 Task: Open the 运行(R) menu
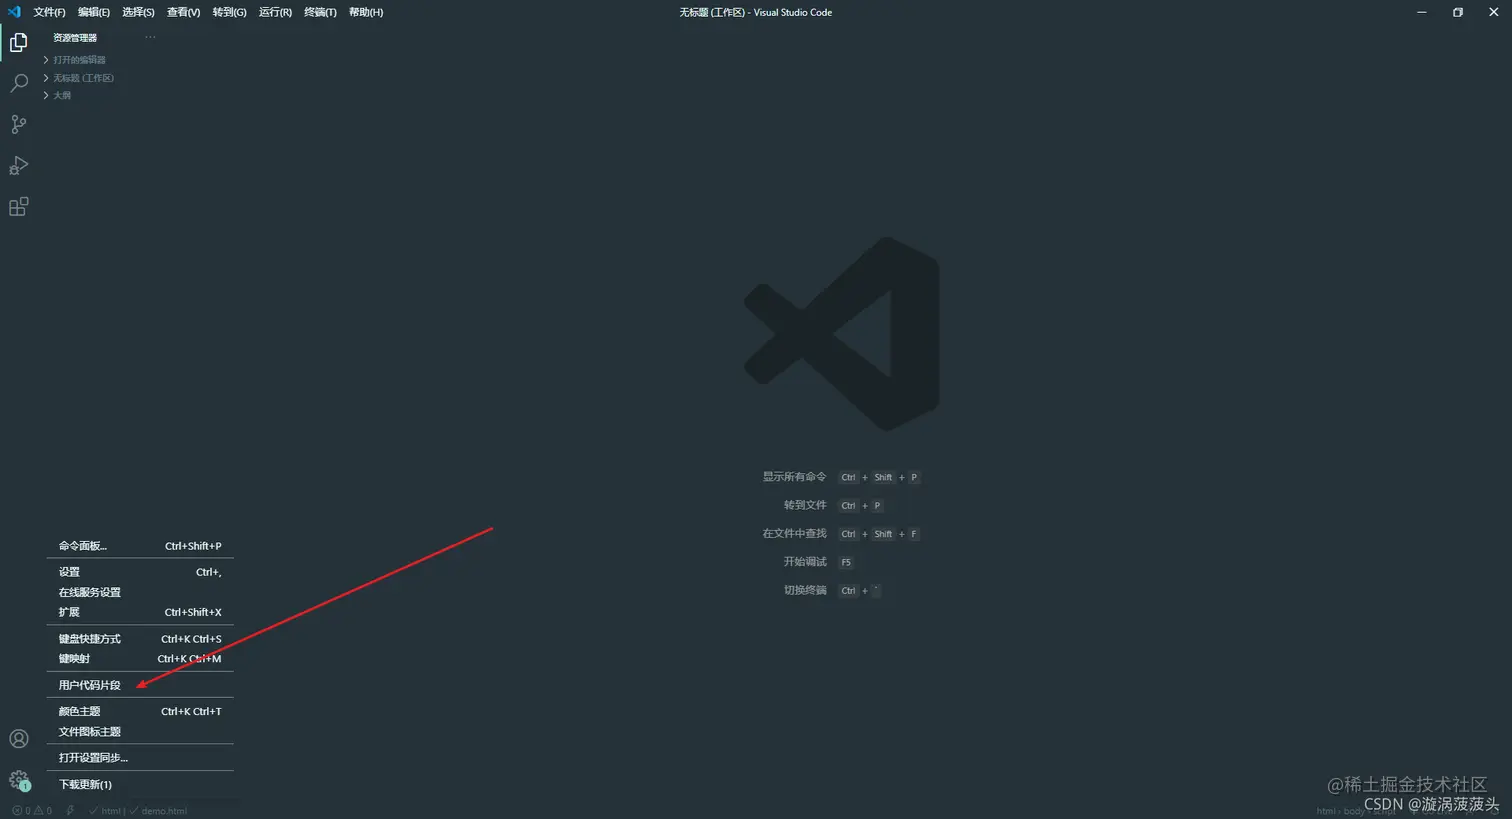point(275,12)
